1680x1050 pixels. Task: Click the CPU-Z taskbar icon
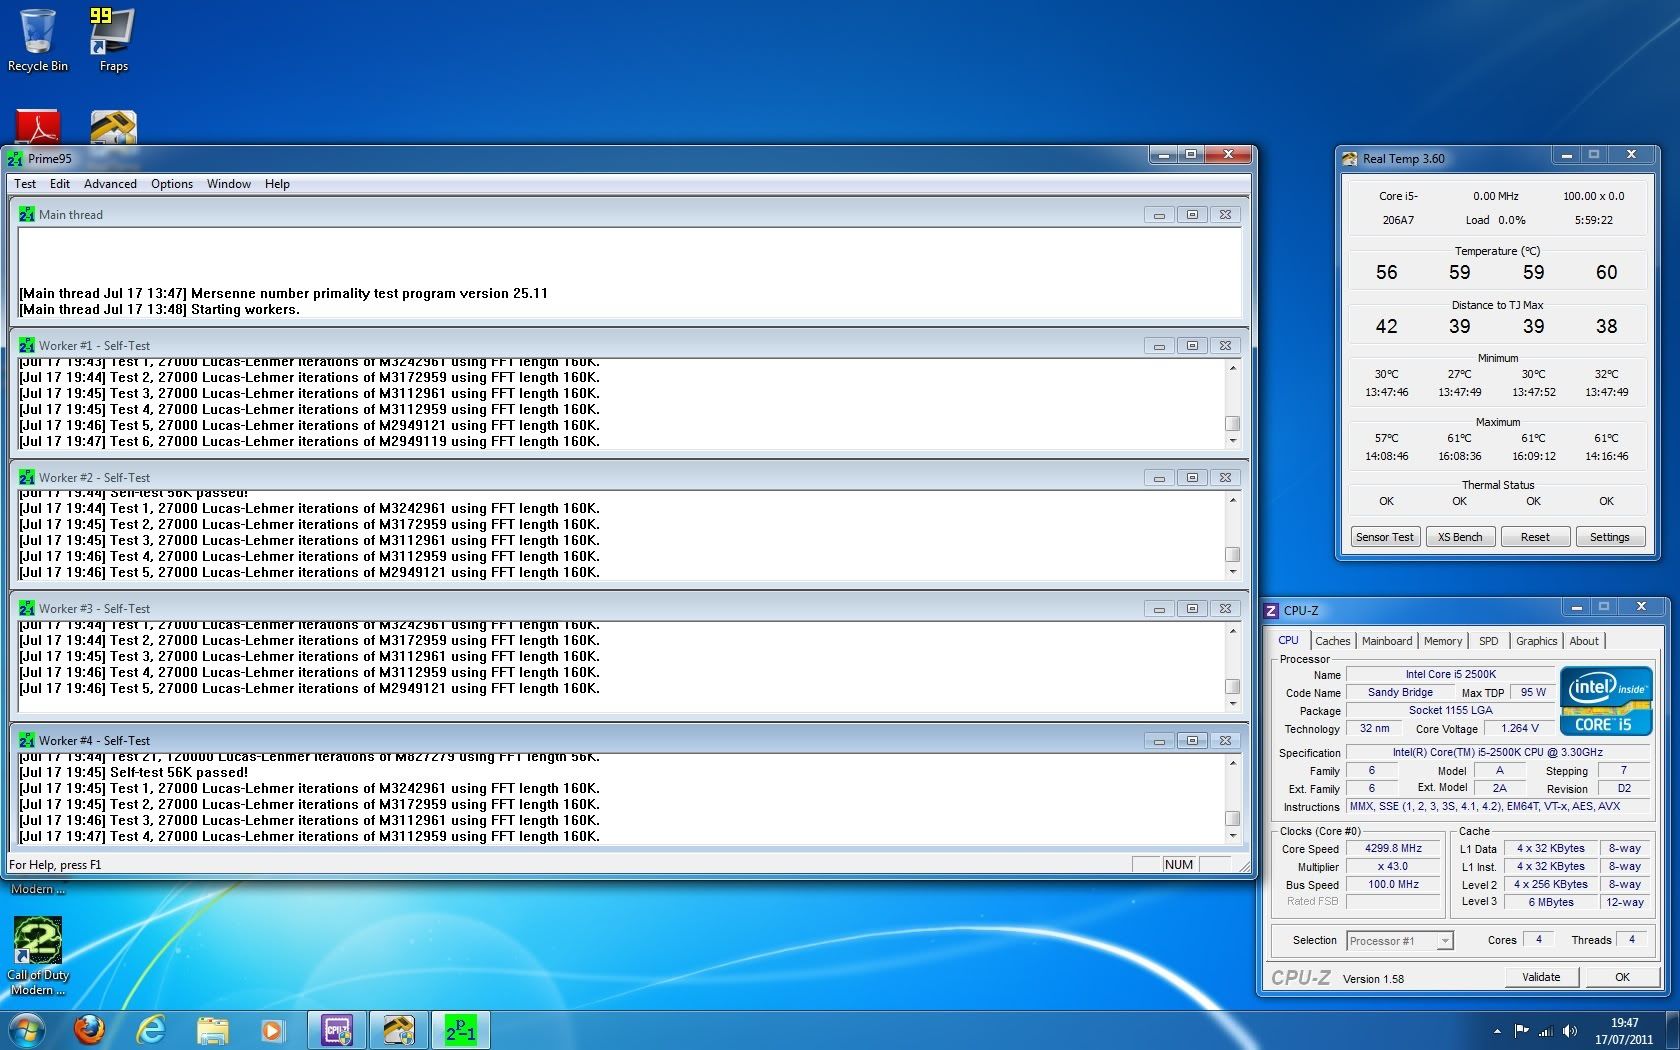[x=337, y=1029]
